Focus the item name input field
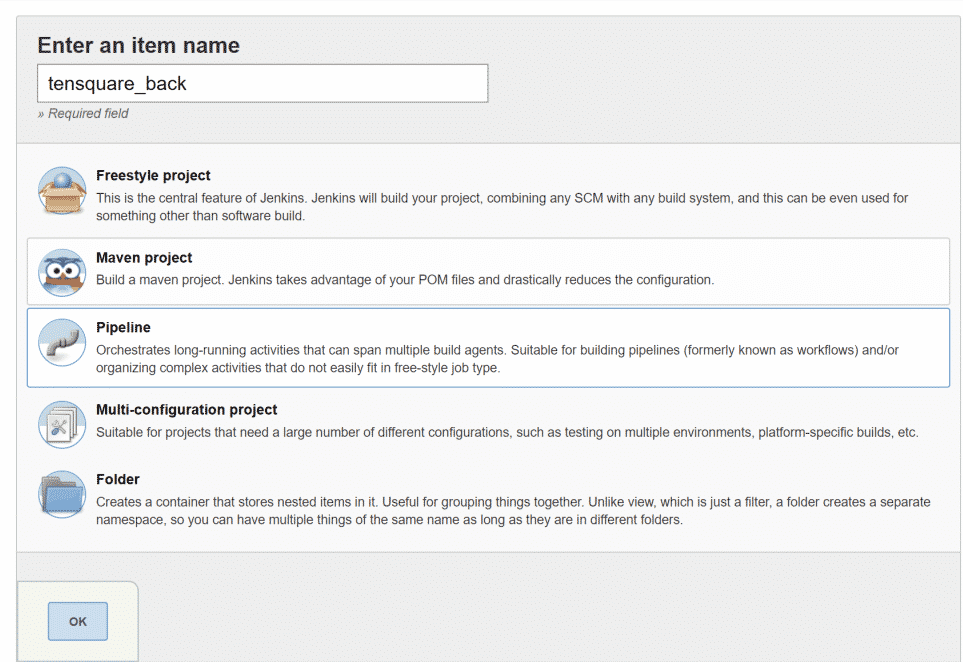The width and height of the screenshot is (963, 662). [x=262, y=84]
